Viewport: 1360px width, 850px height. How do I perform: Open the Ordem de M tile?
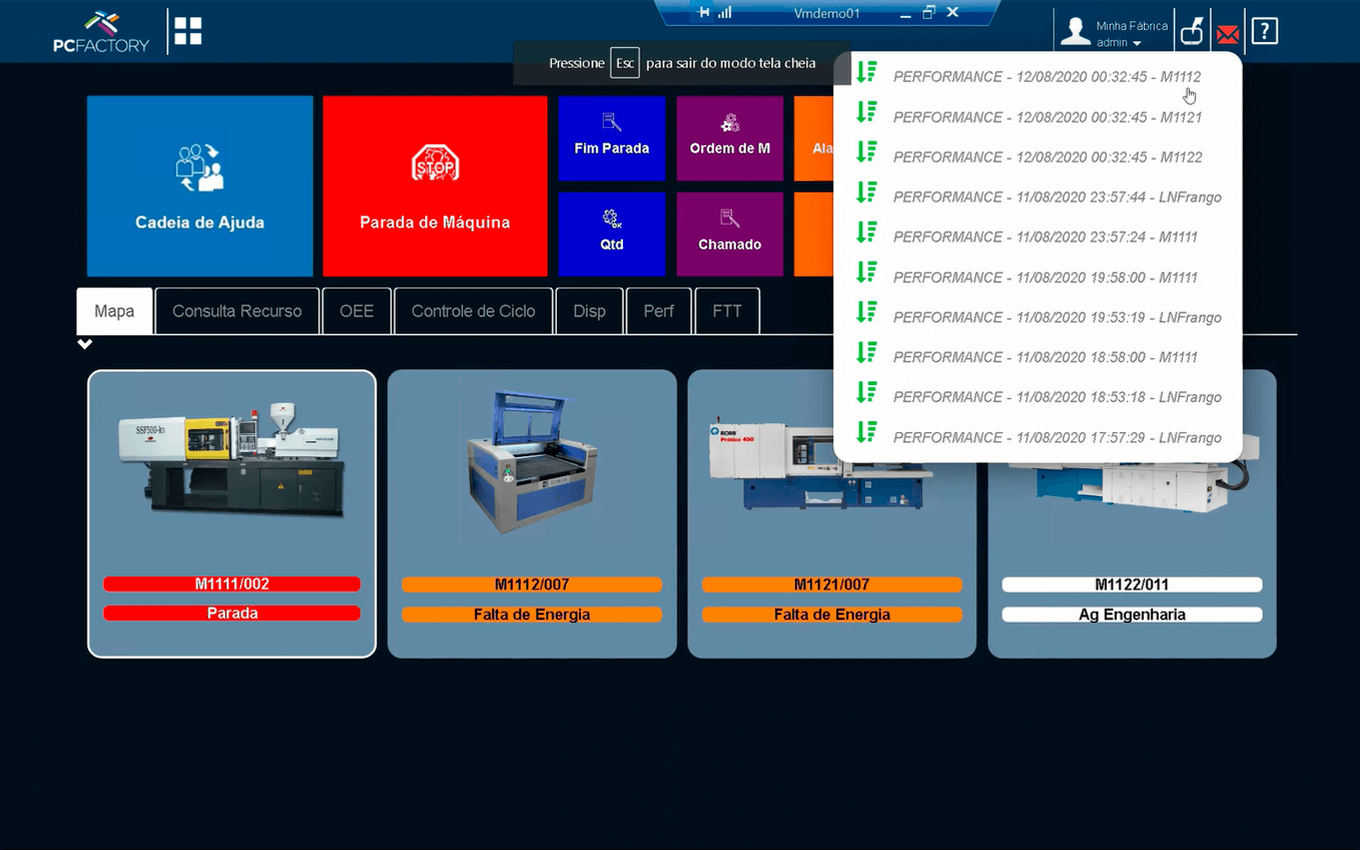point(730,138)
